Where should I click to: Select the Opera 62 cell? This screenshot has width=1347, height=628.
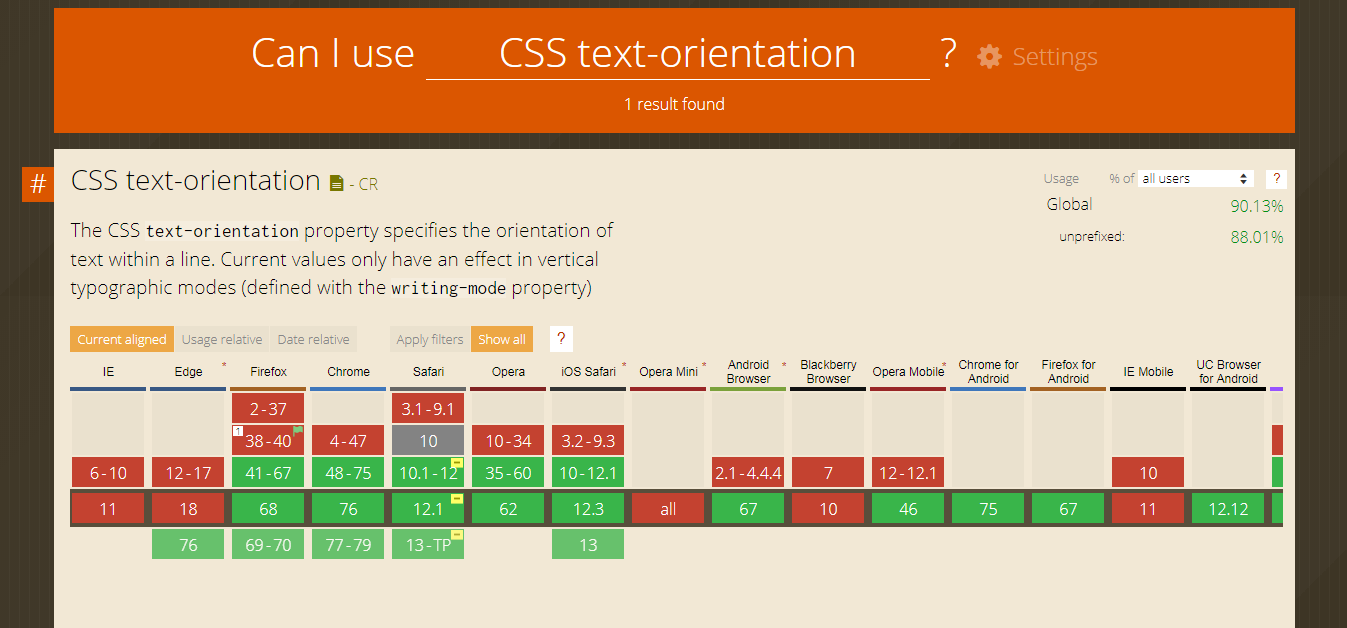pos(508,509)
